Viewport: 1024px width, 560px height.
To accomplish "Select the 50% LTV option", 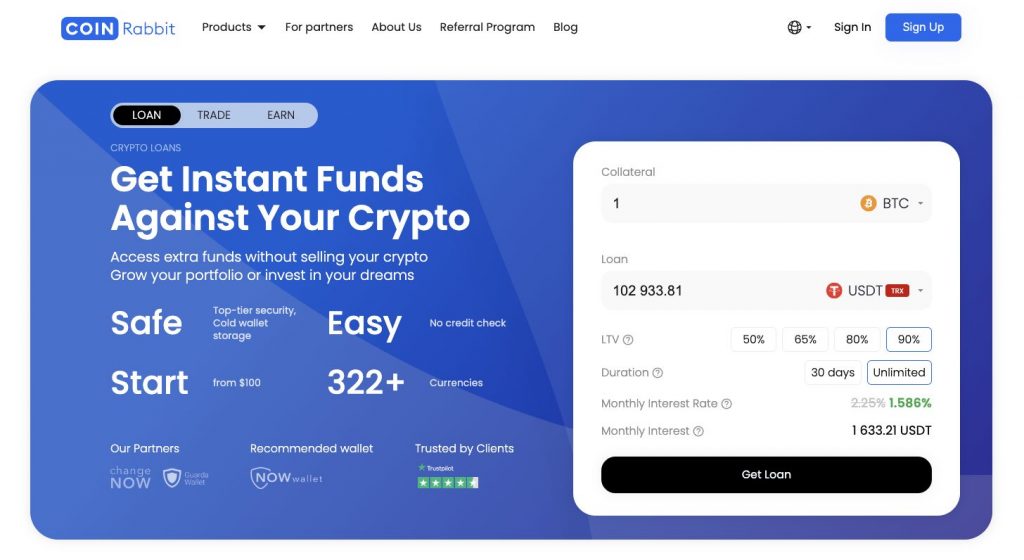I will 753,339.
